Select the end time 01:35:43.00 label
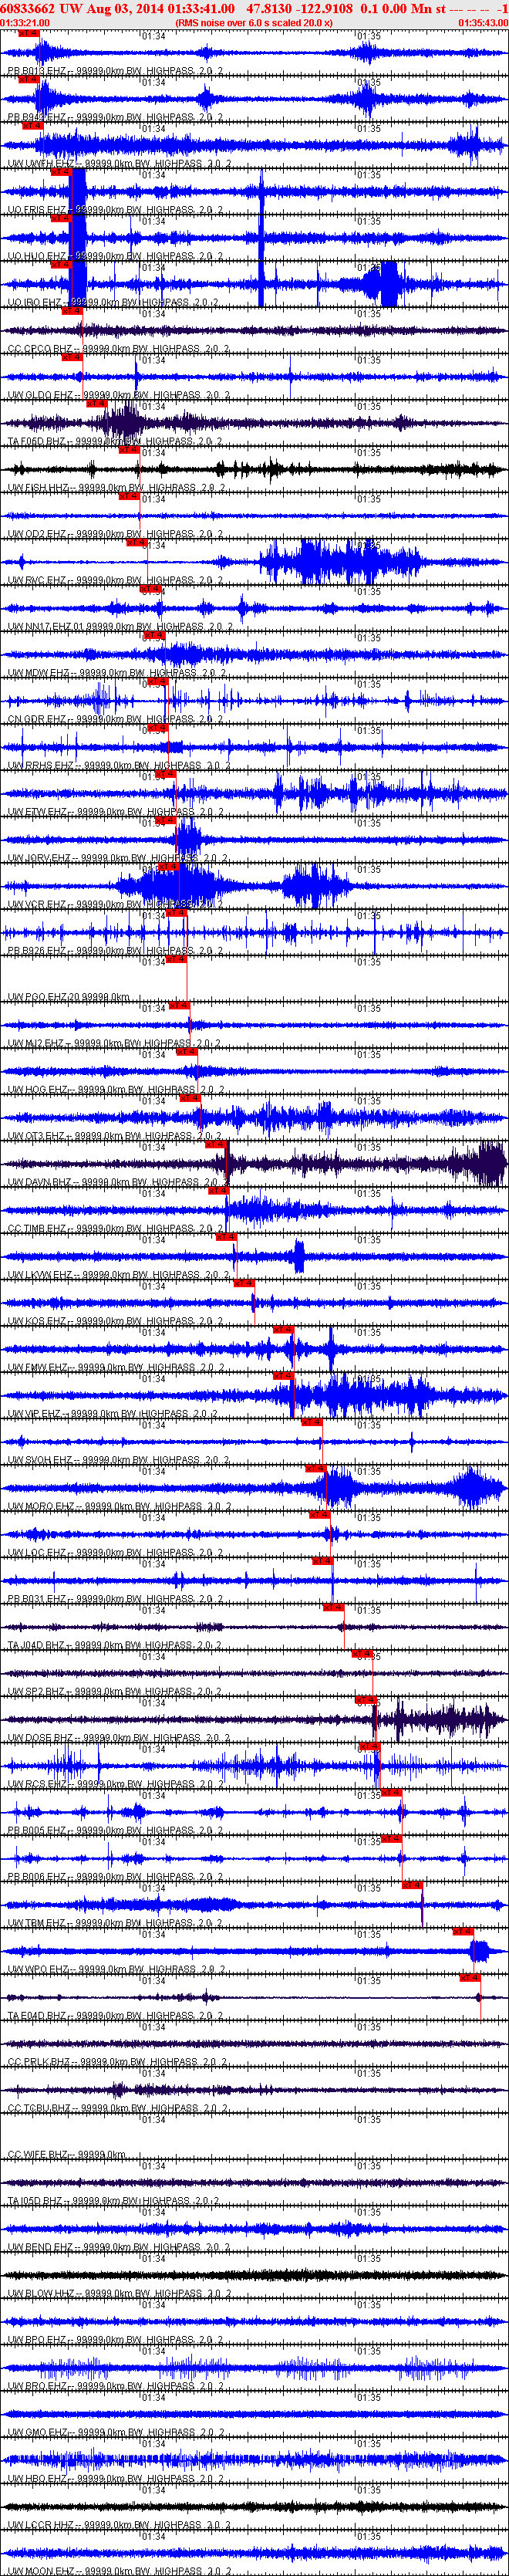This screenshot has height=2576, width=509. [483, 22]
